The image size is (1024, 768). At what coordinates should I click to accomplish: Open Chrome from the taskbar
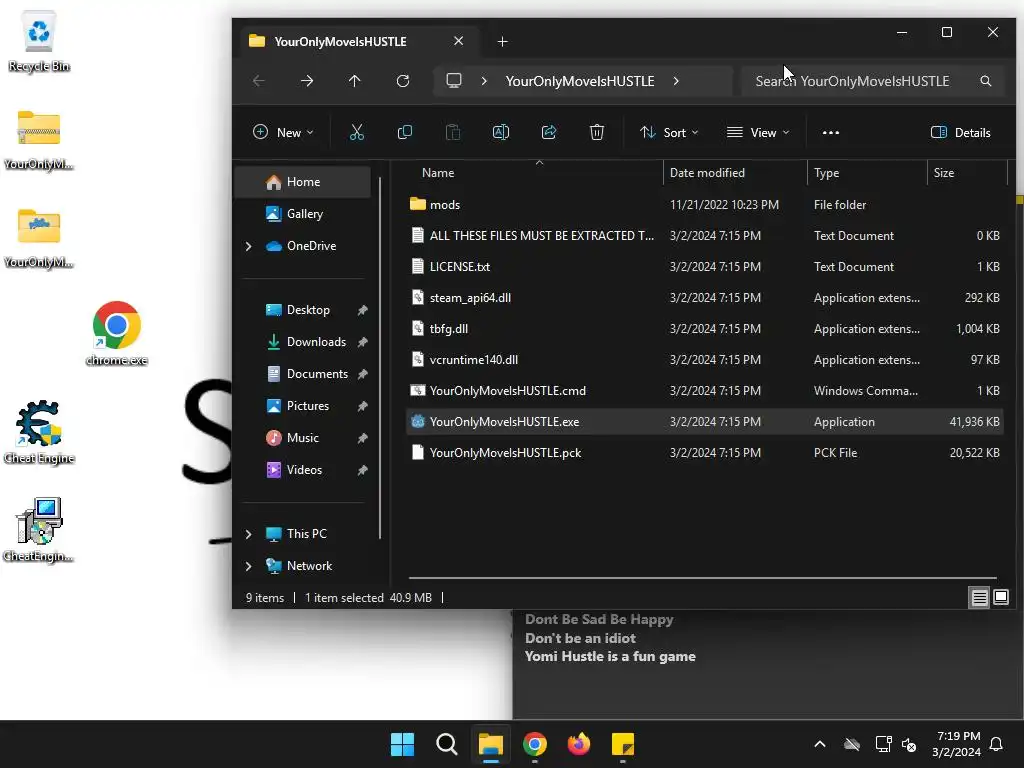pyautogui.click(x=535, y=744)
